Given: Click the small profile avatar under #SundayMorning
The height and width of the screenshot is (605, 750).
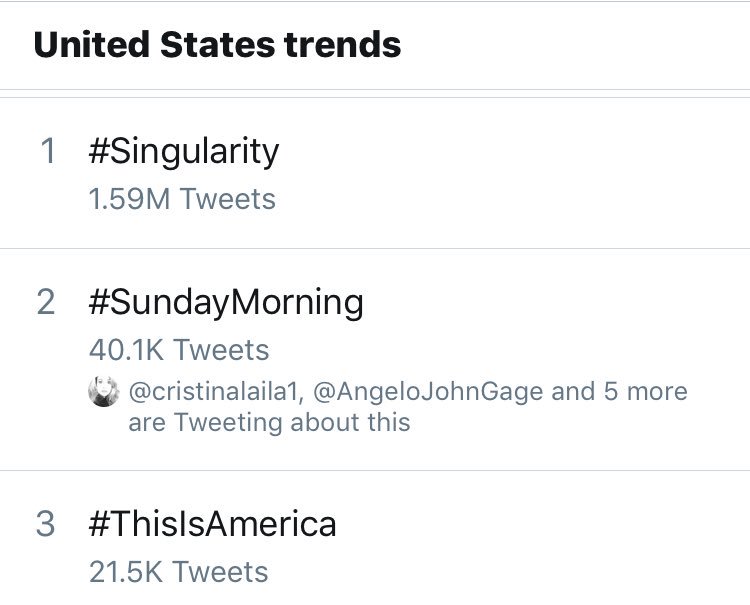Looking at the screenshot, I should [x=104, y=391].
